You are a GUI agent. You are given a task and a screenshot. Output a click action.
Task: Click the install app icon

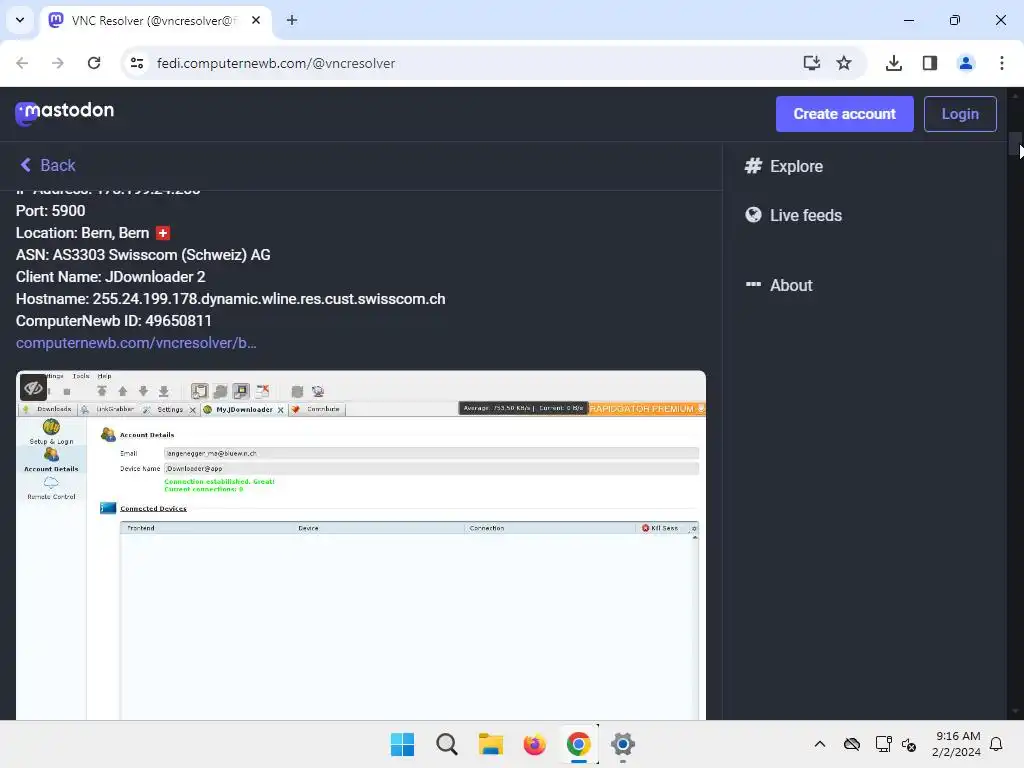tap(811, 63)
